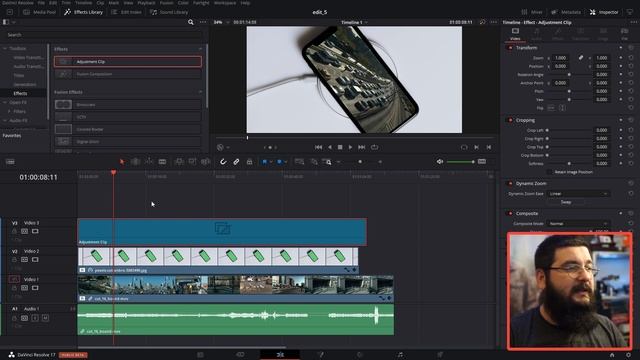Viewport: 640px width, 360px height.
Task: Select the Adjustment Clip on Video 3
Action: [x=222, y=232]
